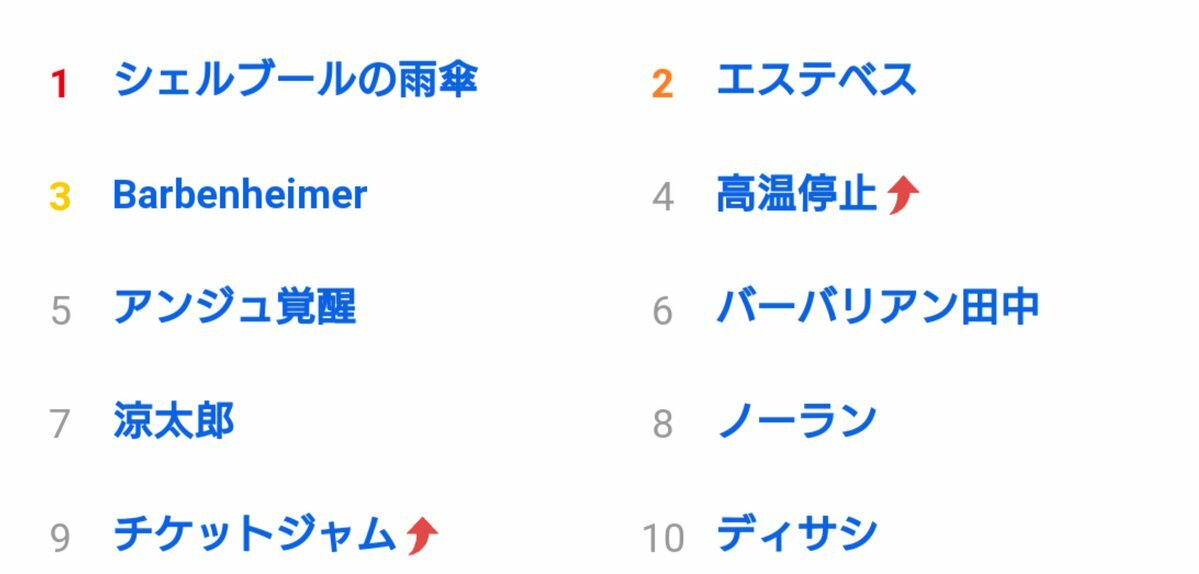The width and height of the screenshot is (1199, 574).
Task: Open trending term シェルブールの雨傘
Action: tap(295, 79)
